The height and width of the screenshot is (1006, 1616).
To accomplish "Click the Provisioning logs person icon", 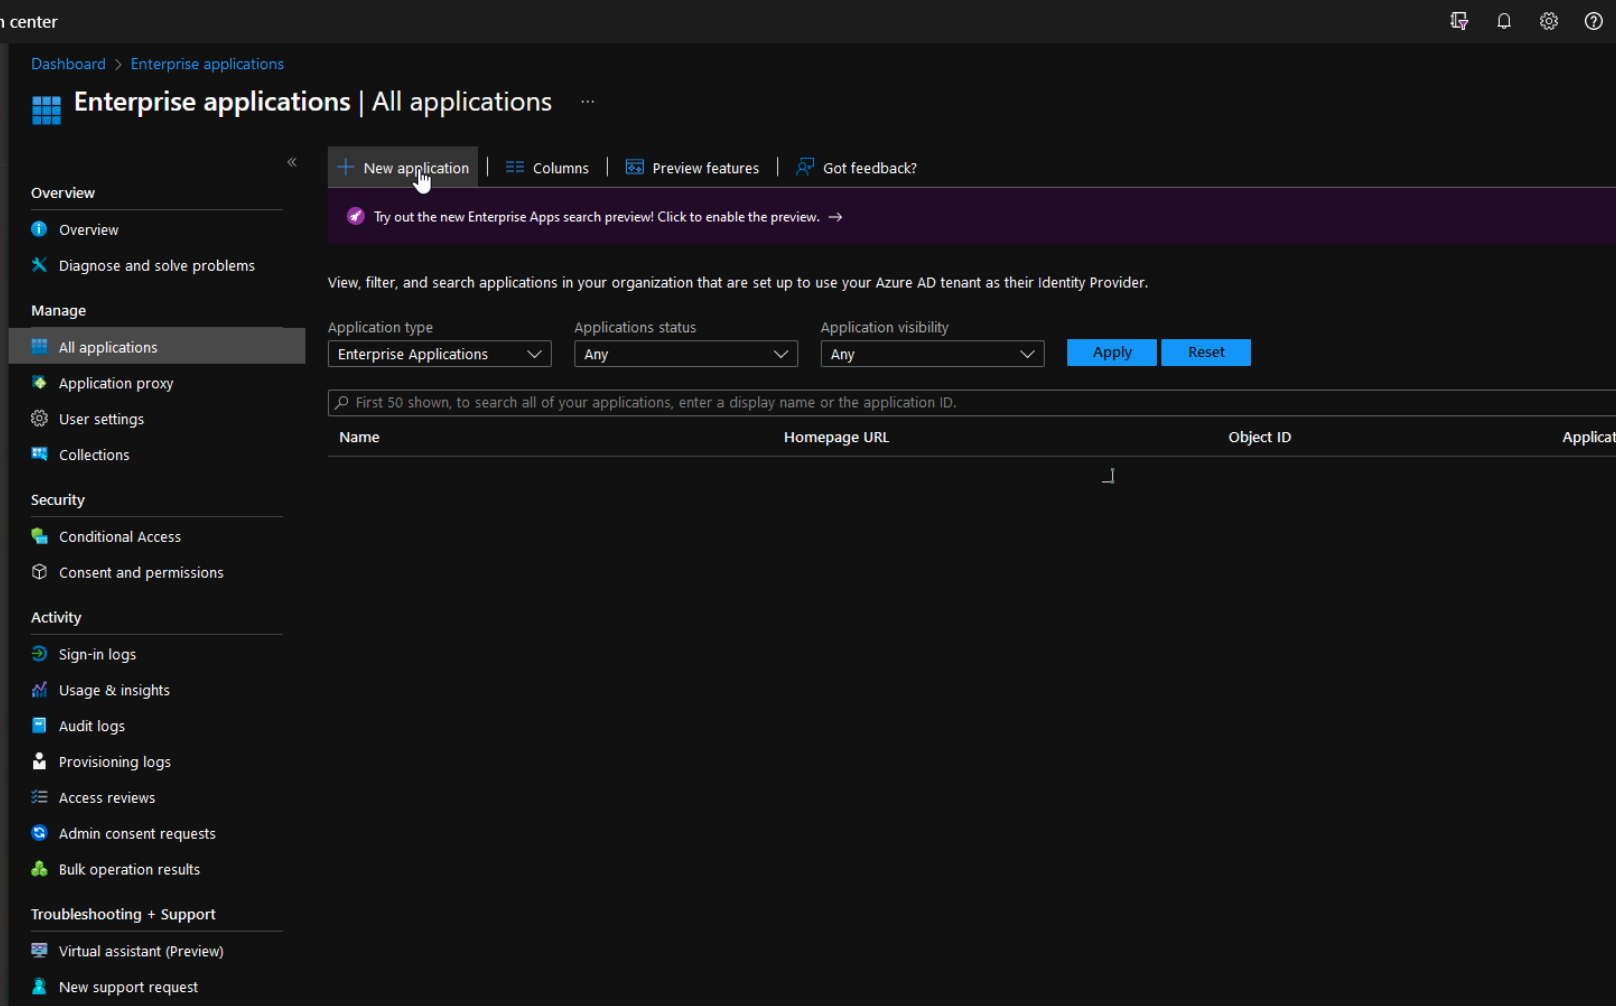I will pos(39,761).
